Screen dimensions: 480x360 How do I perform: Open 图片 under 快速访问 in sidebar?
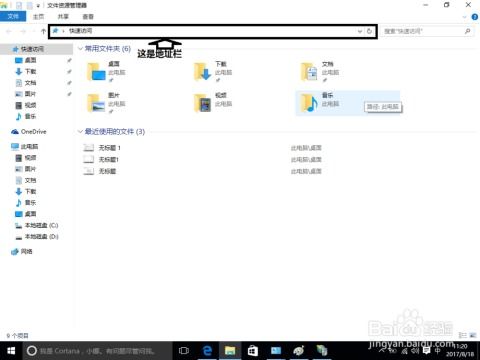click(30, 94)
